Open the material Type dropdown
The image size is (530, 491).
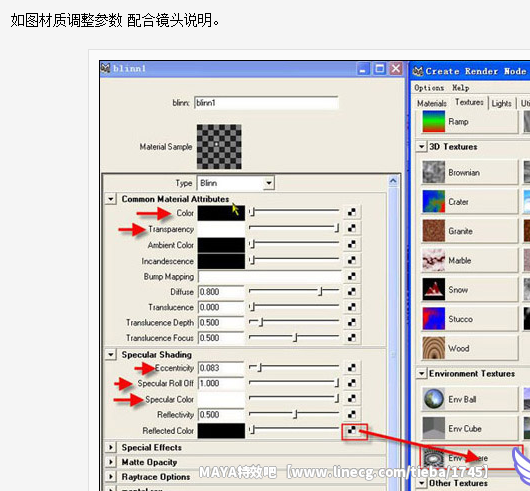[268, 183]
